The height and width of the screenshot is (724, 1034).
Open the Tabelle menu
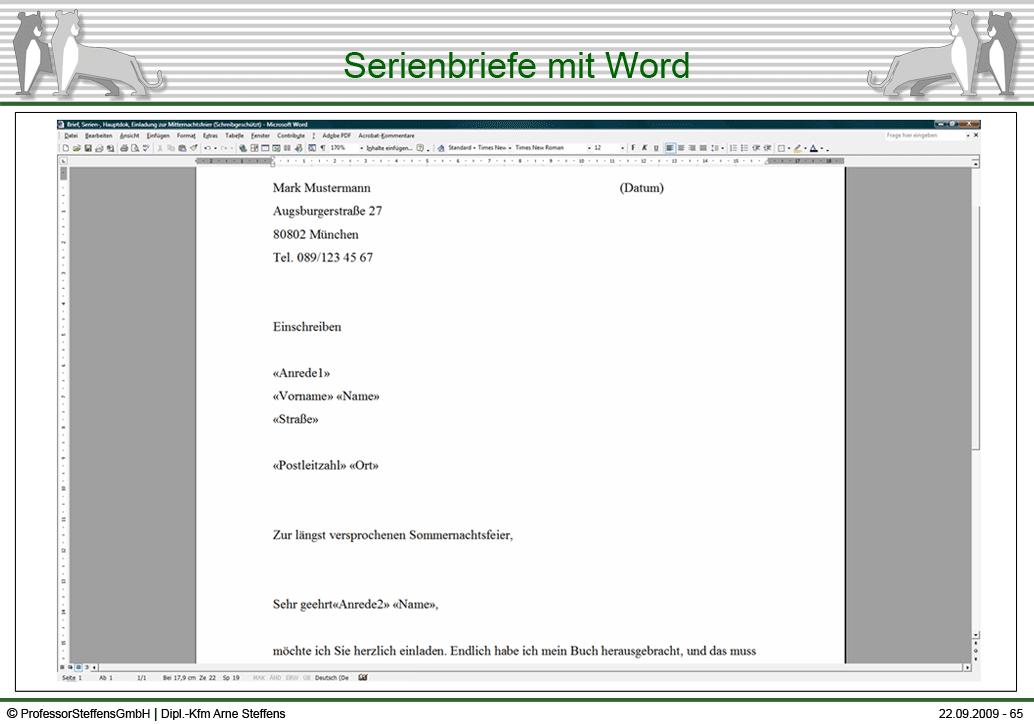click(234, 135)
